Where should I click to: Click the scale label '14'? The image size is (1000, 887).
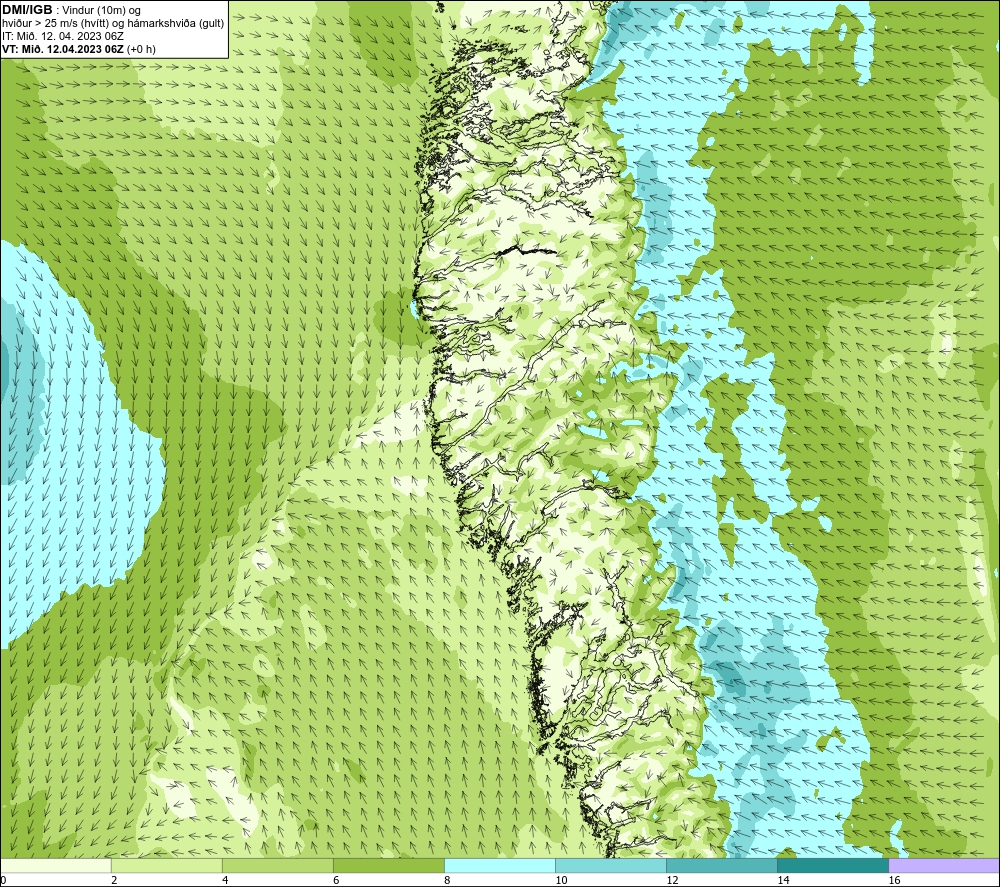783,881
